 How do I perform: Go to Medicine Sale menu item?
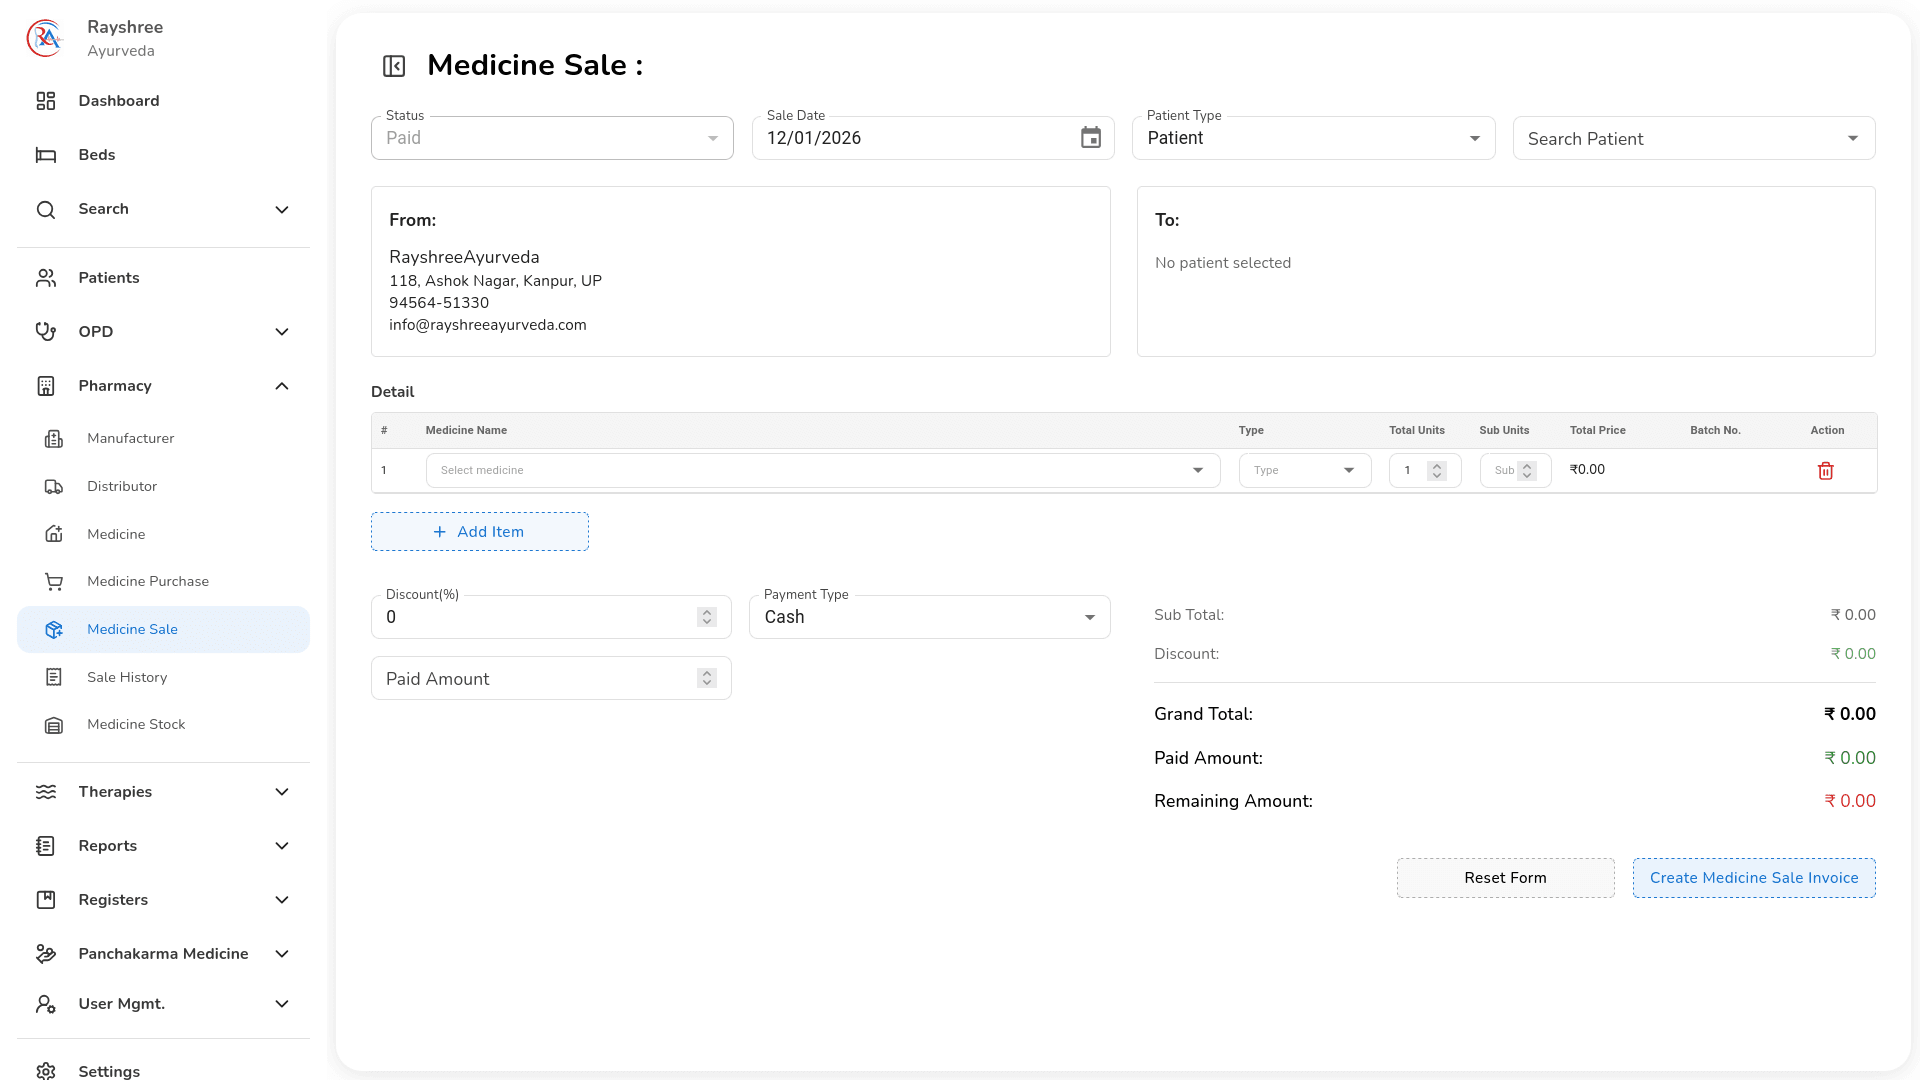click(132, 629)
